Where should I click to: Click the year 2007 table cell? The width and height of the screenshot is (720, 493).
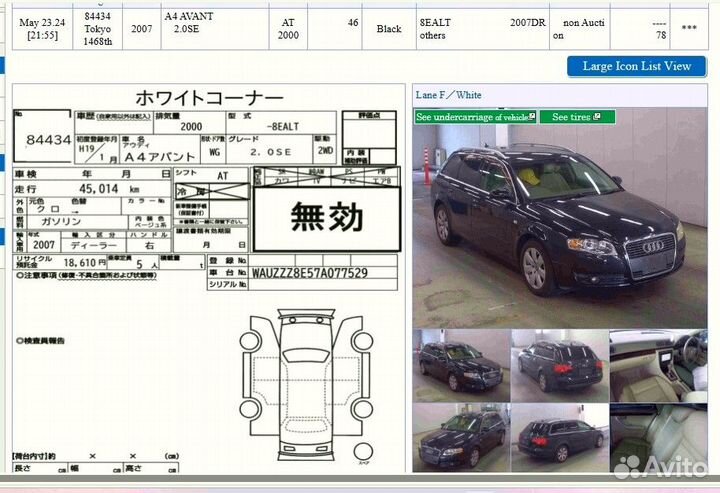[x=142, y=28]
